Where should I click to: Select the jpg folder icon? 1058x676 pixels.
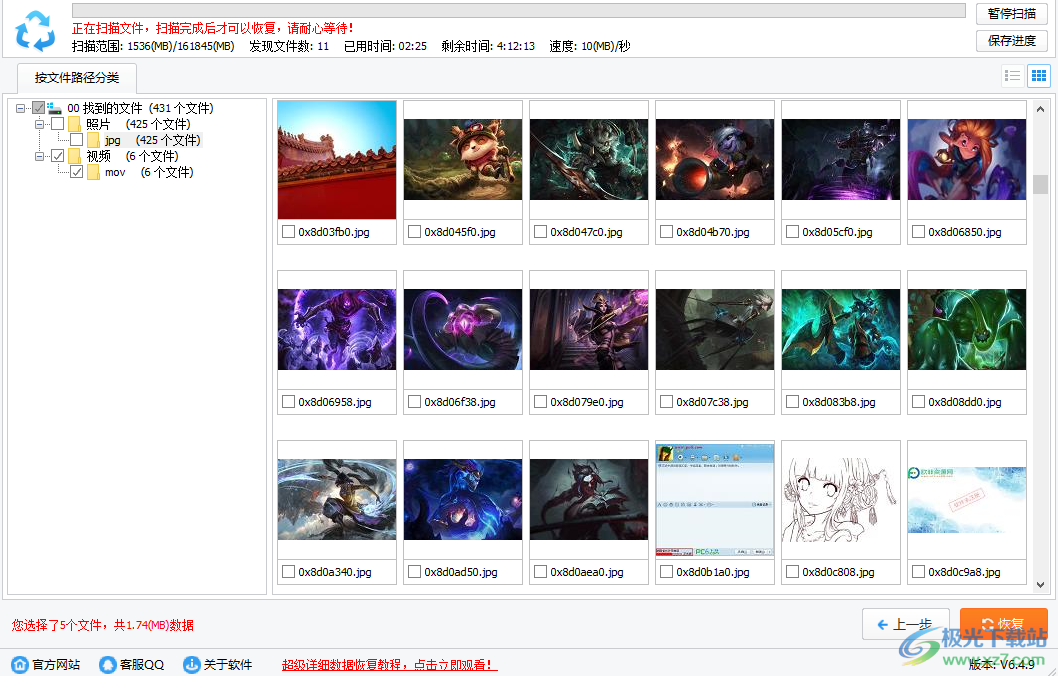tap(93, 140)
